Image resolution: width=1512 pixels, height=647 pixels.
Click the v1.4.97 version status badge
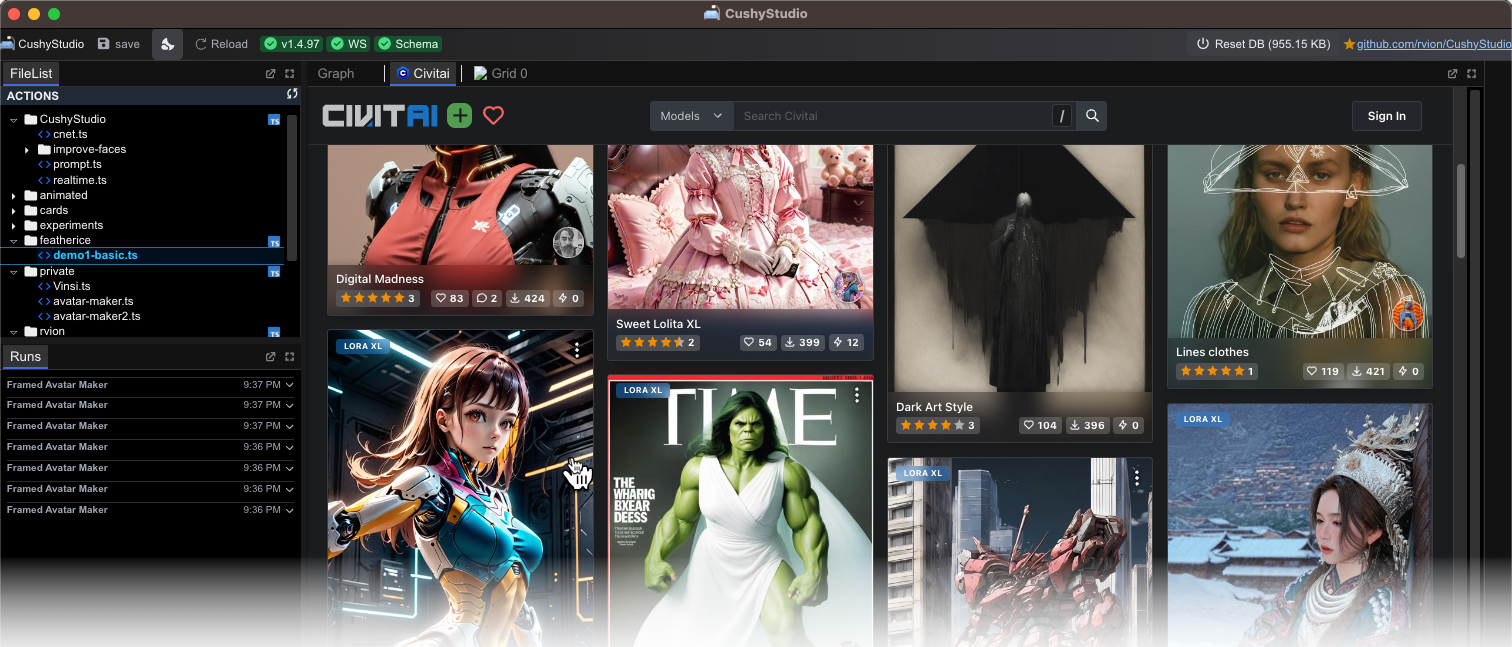(x=291, y=44)
